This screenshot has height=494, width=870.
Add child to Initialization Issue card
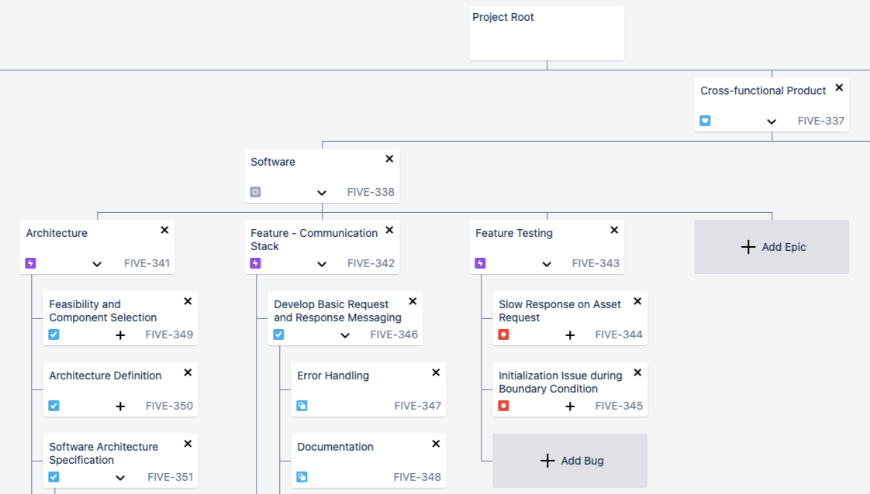point(570,406)
